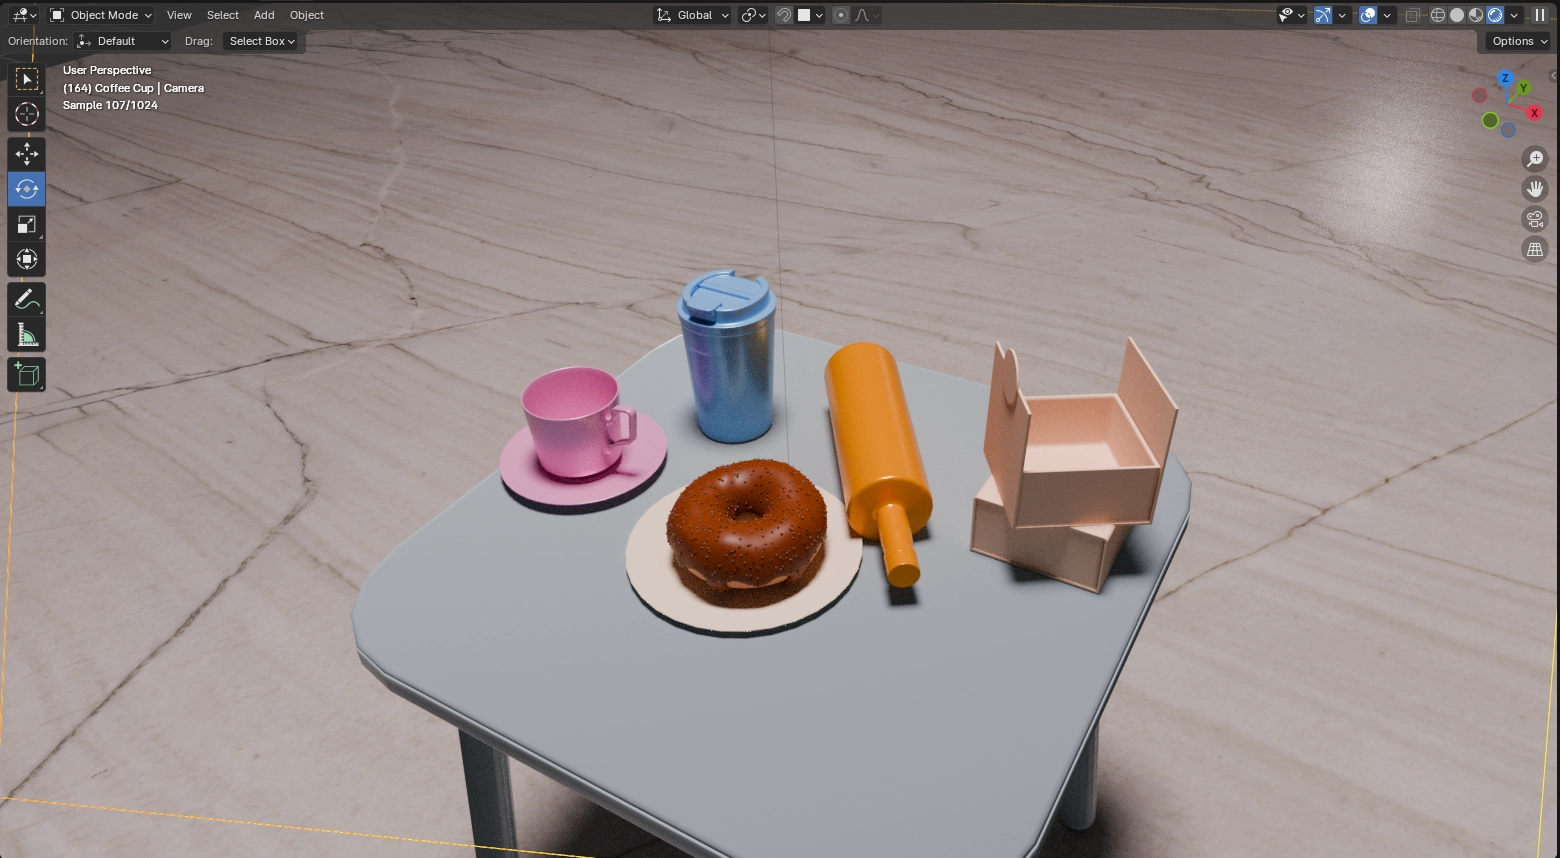Pick the 3D Cursor tool
The width and height of the screenshot is (1560, 858).
point(27,114)
